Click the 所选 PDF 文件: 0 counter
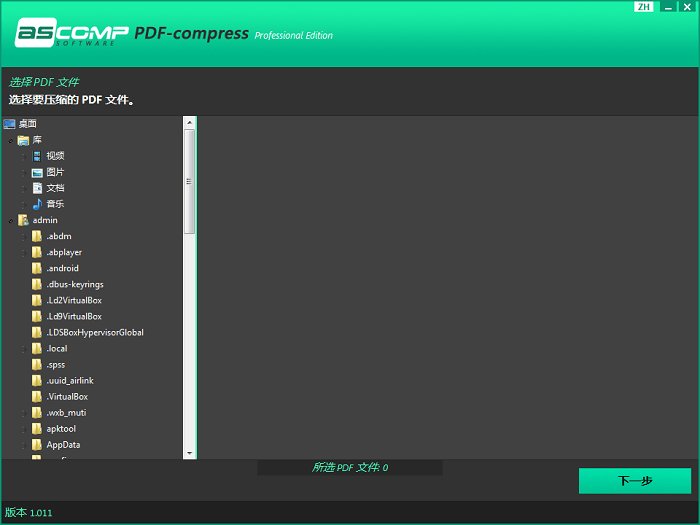Image resolution: width=700 pixels, height=525 pixels. (x=350, y=467)
